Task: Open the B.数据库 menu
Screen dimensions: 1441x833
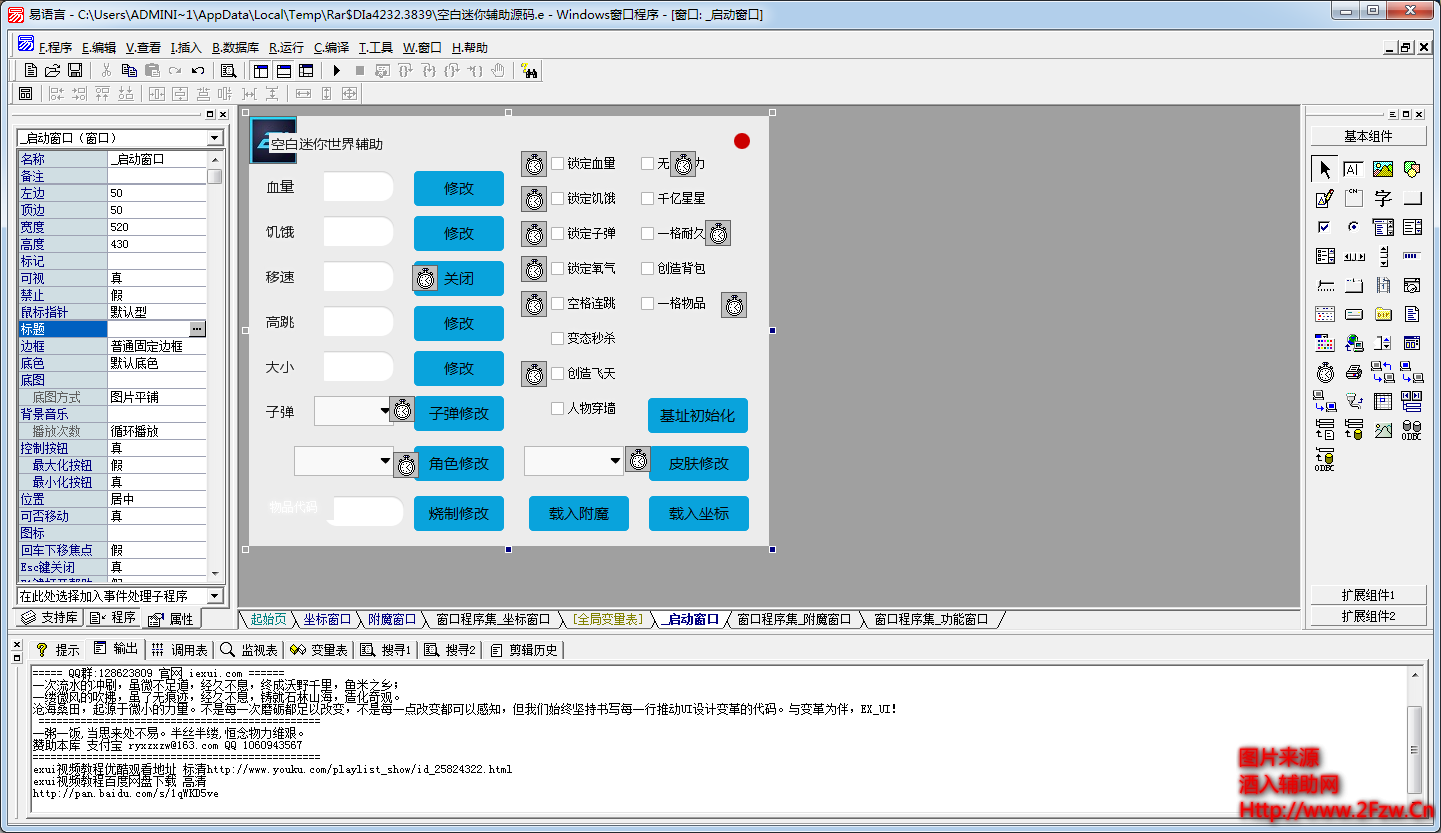Action: [x=235, y=47]
